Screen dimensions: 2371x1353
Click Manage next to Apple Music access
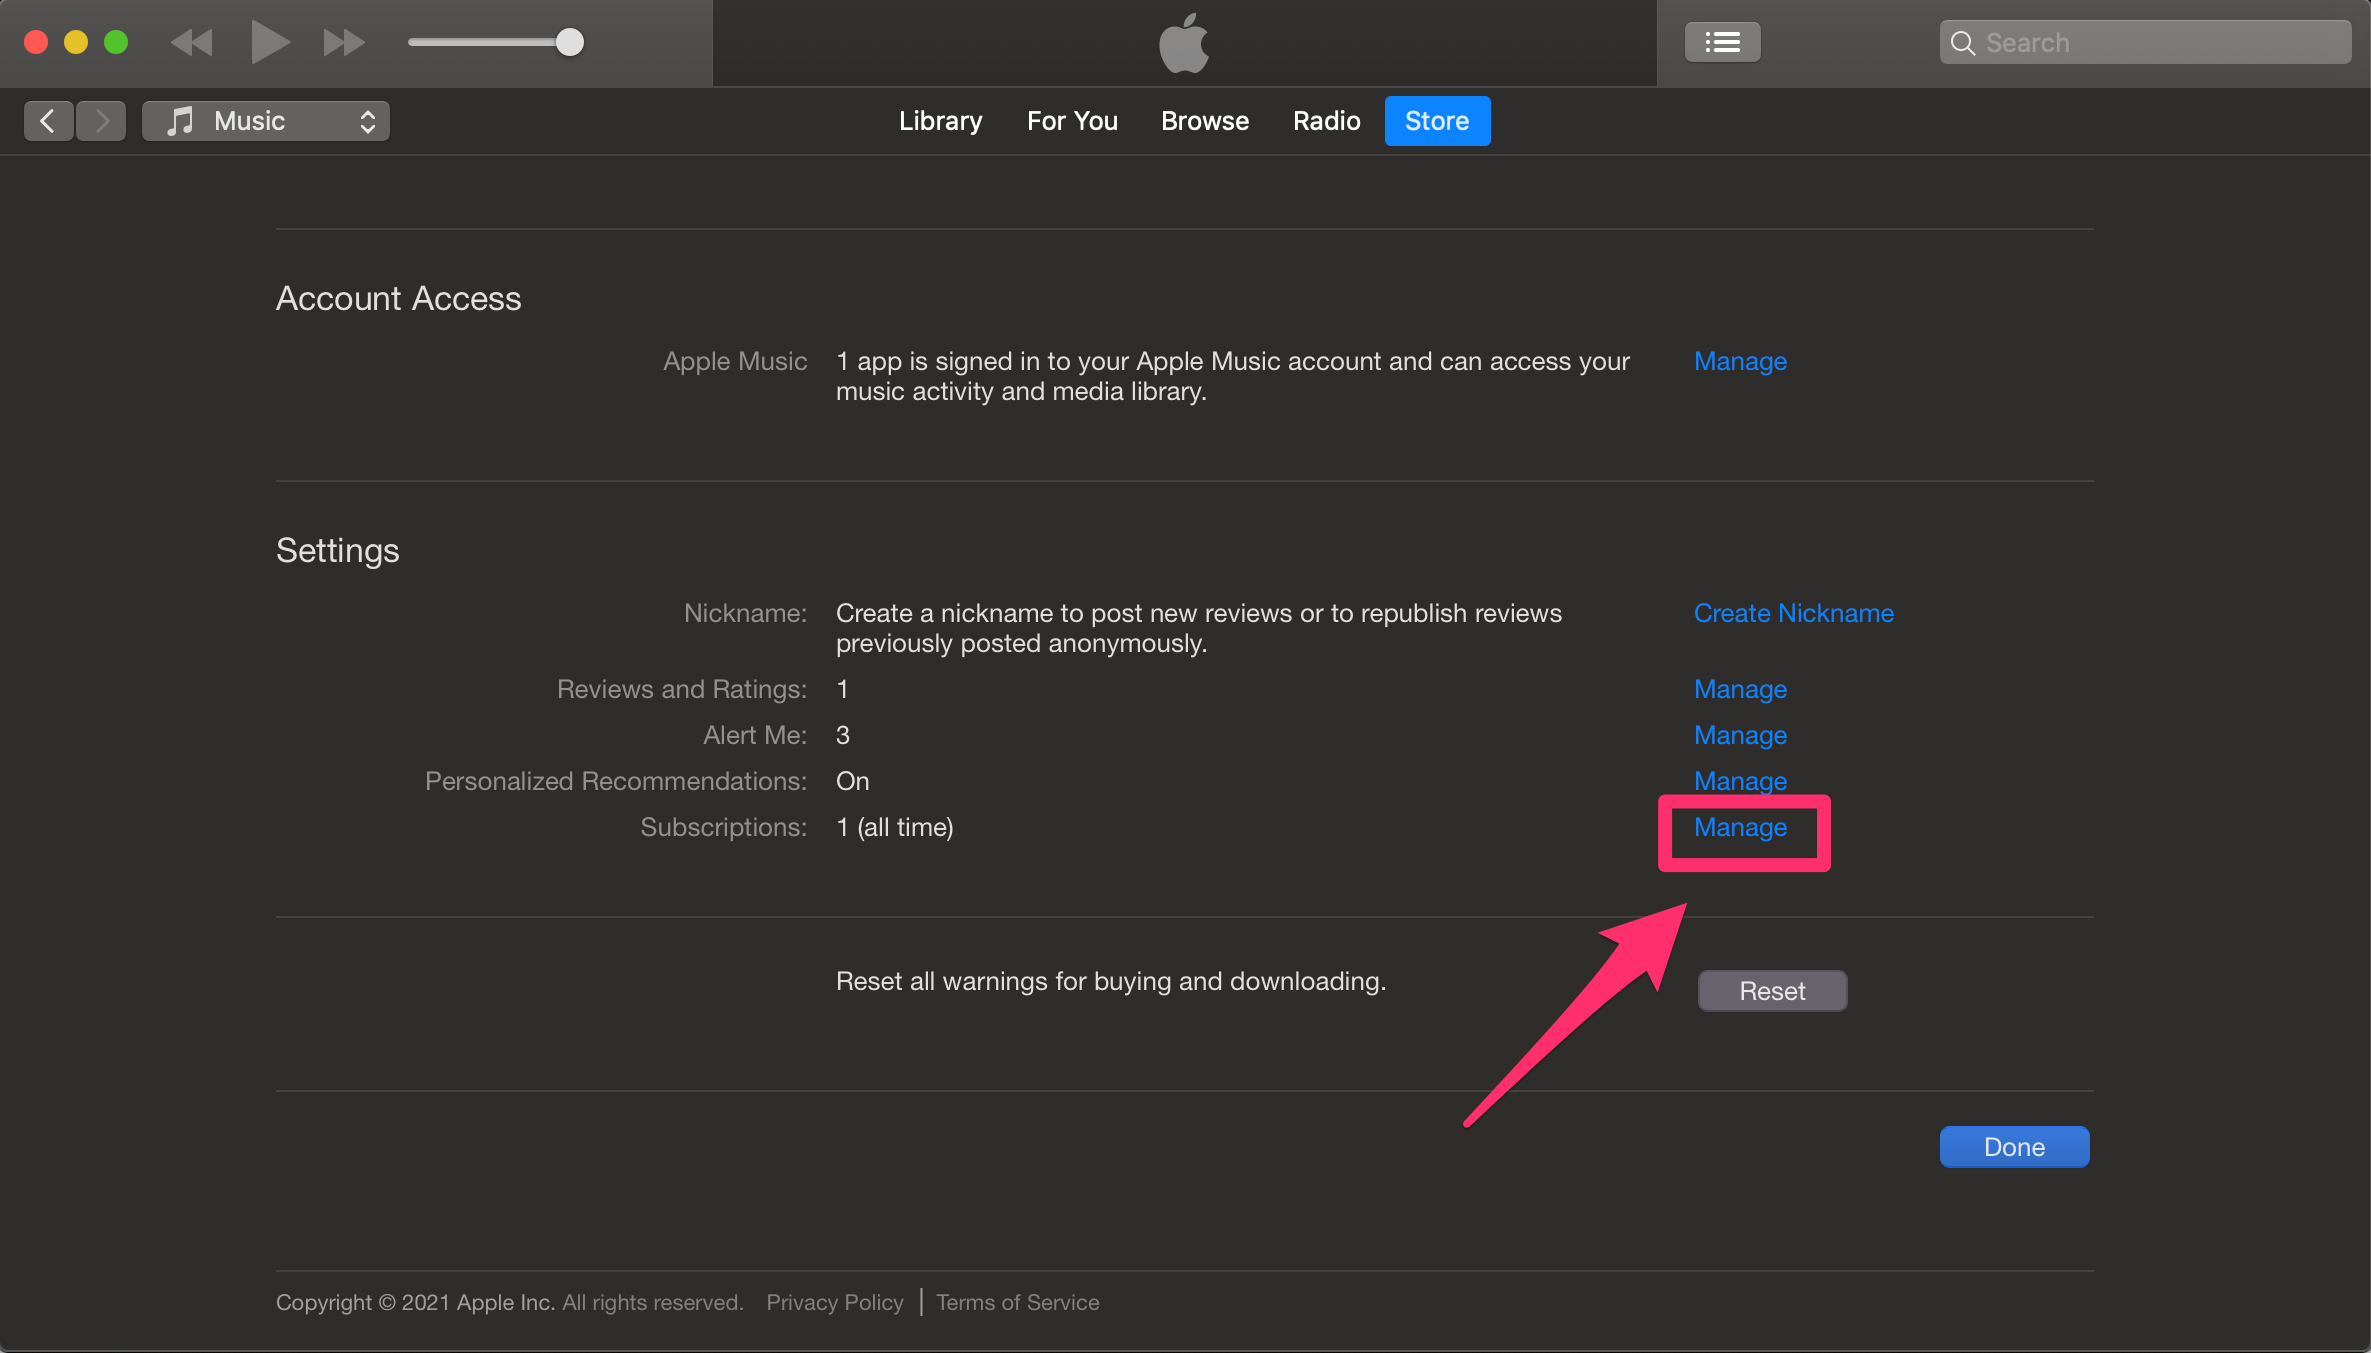pyautogui.click(x=1739, y=361)
